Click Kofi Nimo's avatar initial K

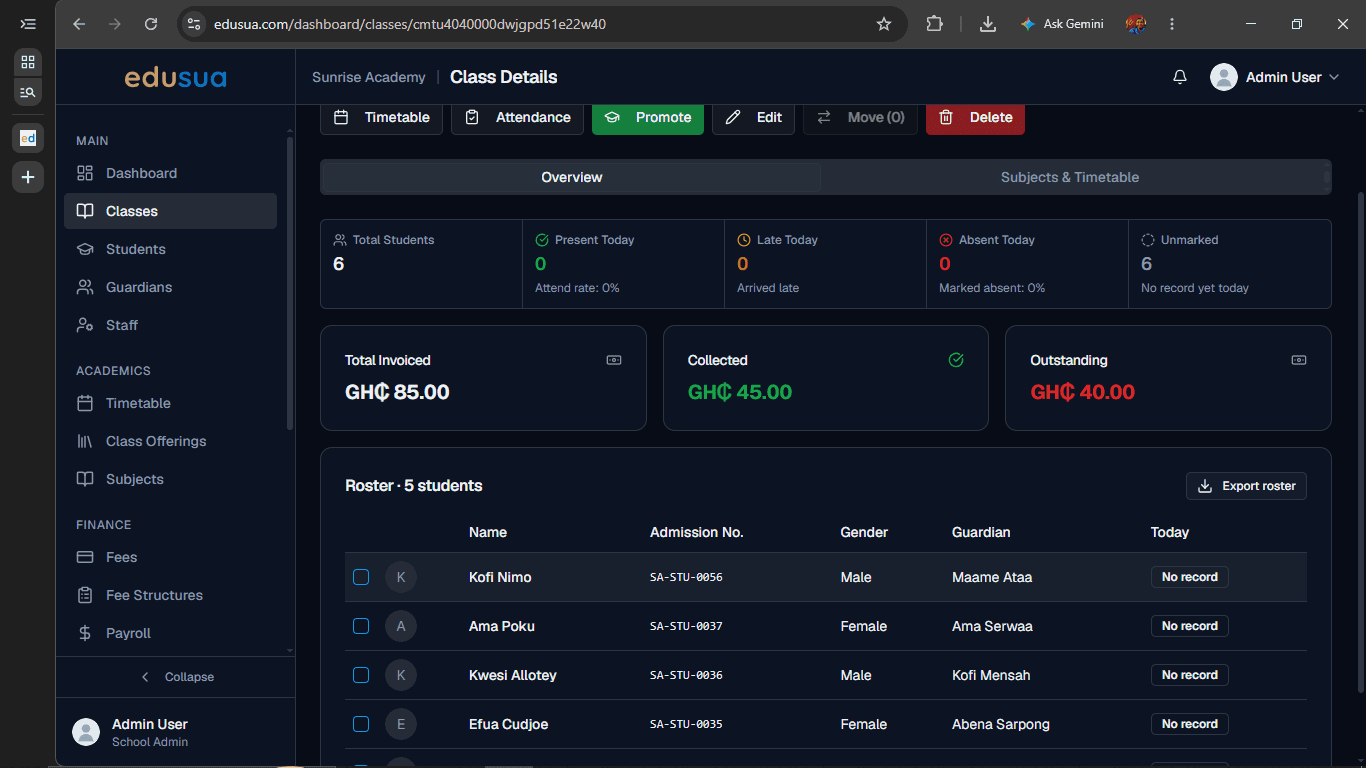(401, 577)
